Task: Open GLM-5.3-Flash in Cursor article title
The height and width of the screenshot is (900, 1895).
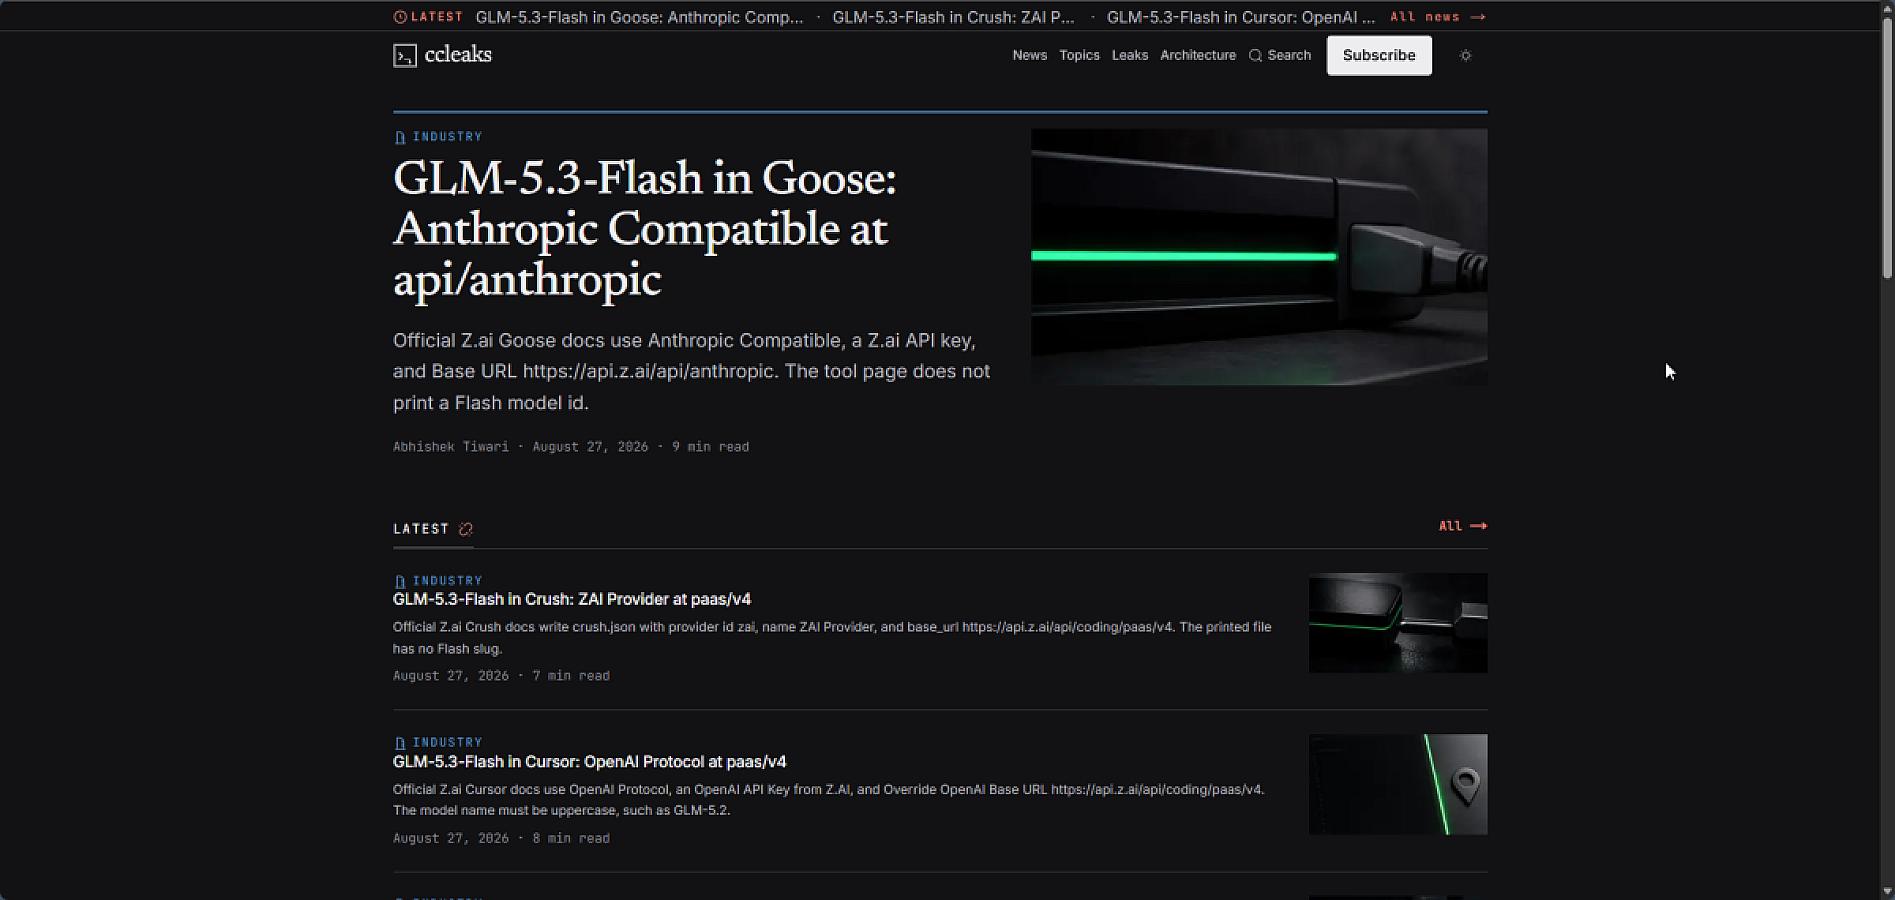Action: pyautogui.click(x=590, y=762)
